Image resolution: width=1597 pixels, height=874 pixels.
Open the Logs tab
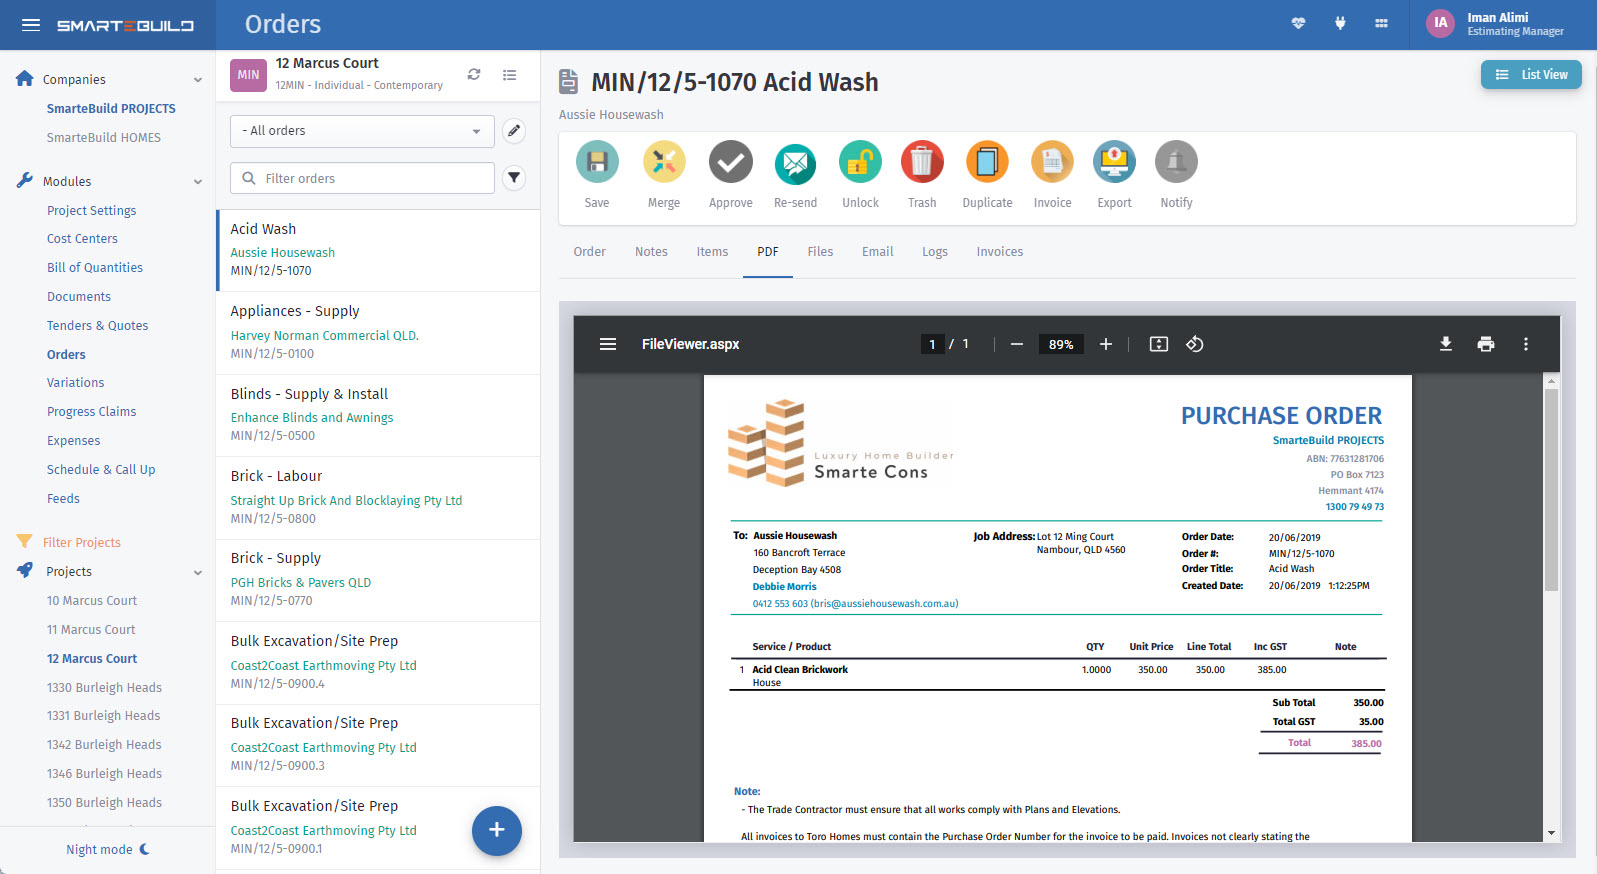coord(935,252)
